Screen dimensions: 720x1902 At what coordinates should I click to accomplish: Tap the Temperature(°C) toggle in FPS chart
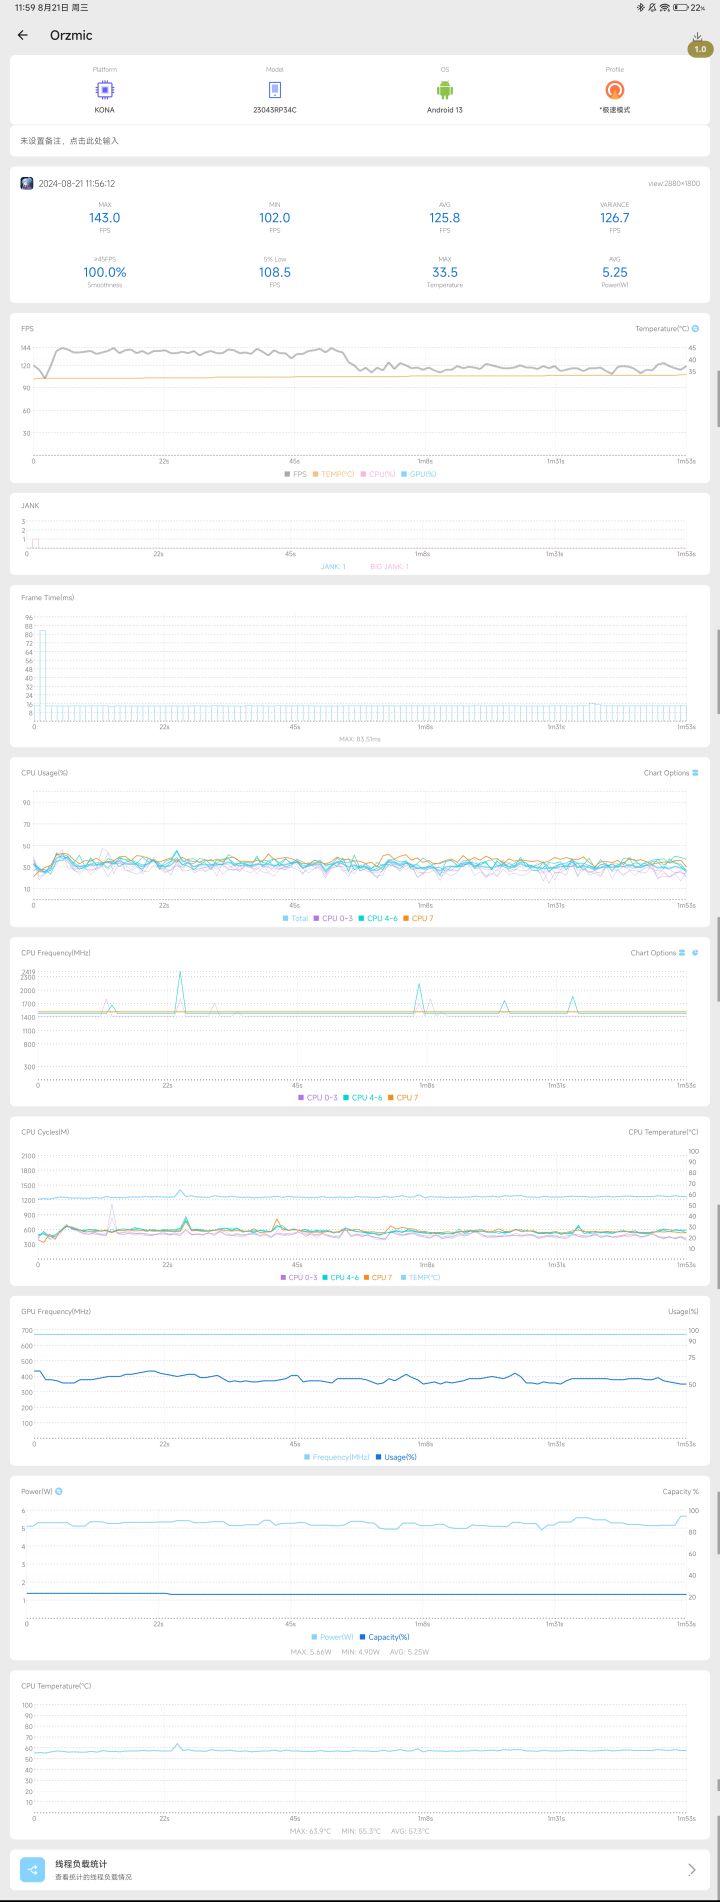695,328
